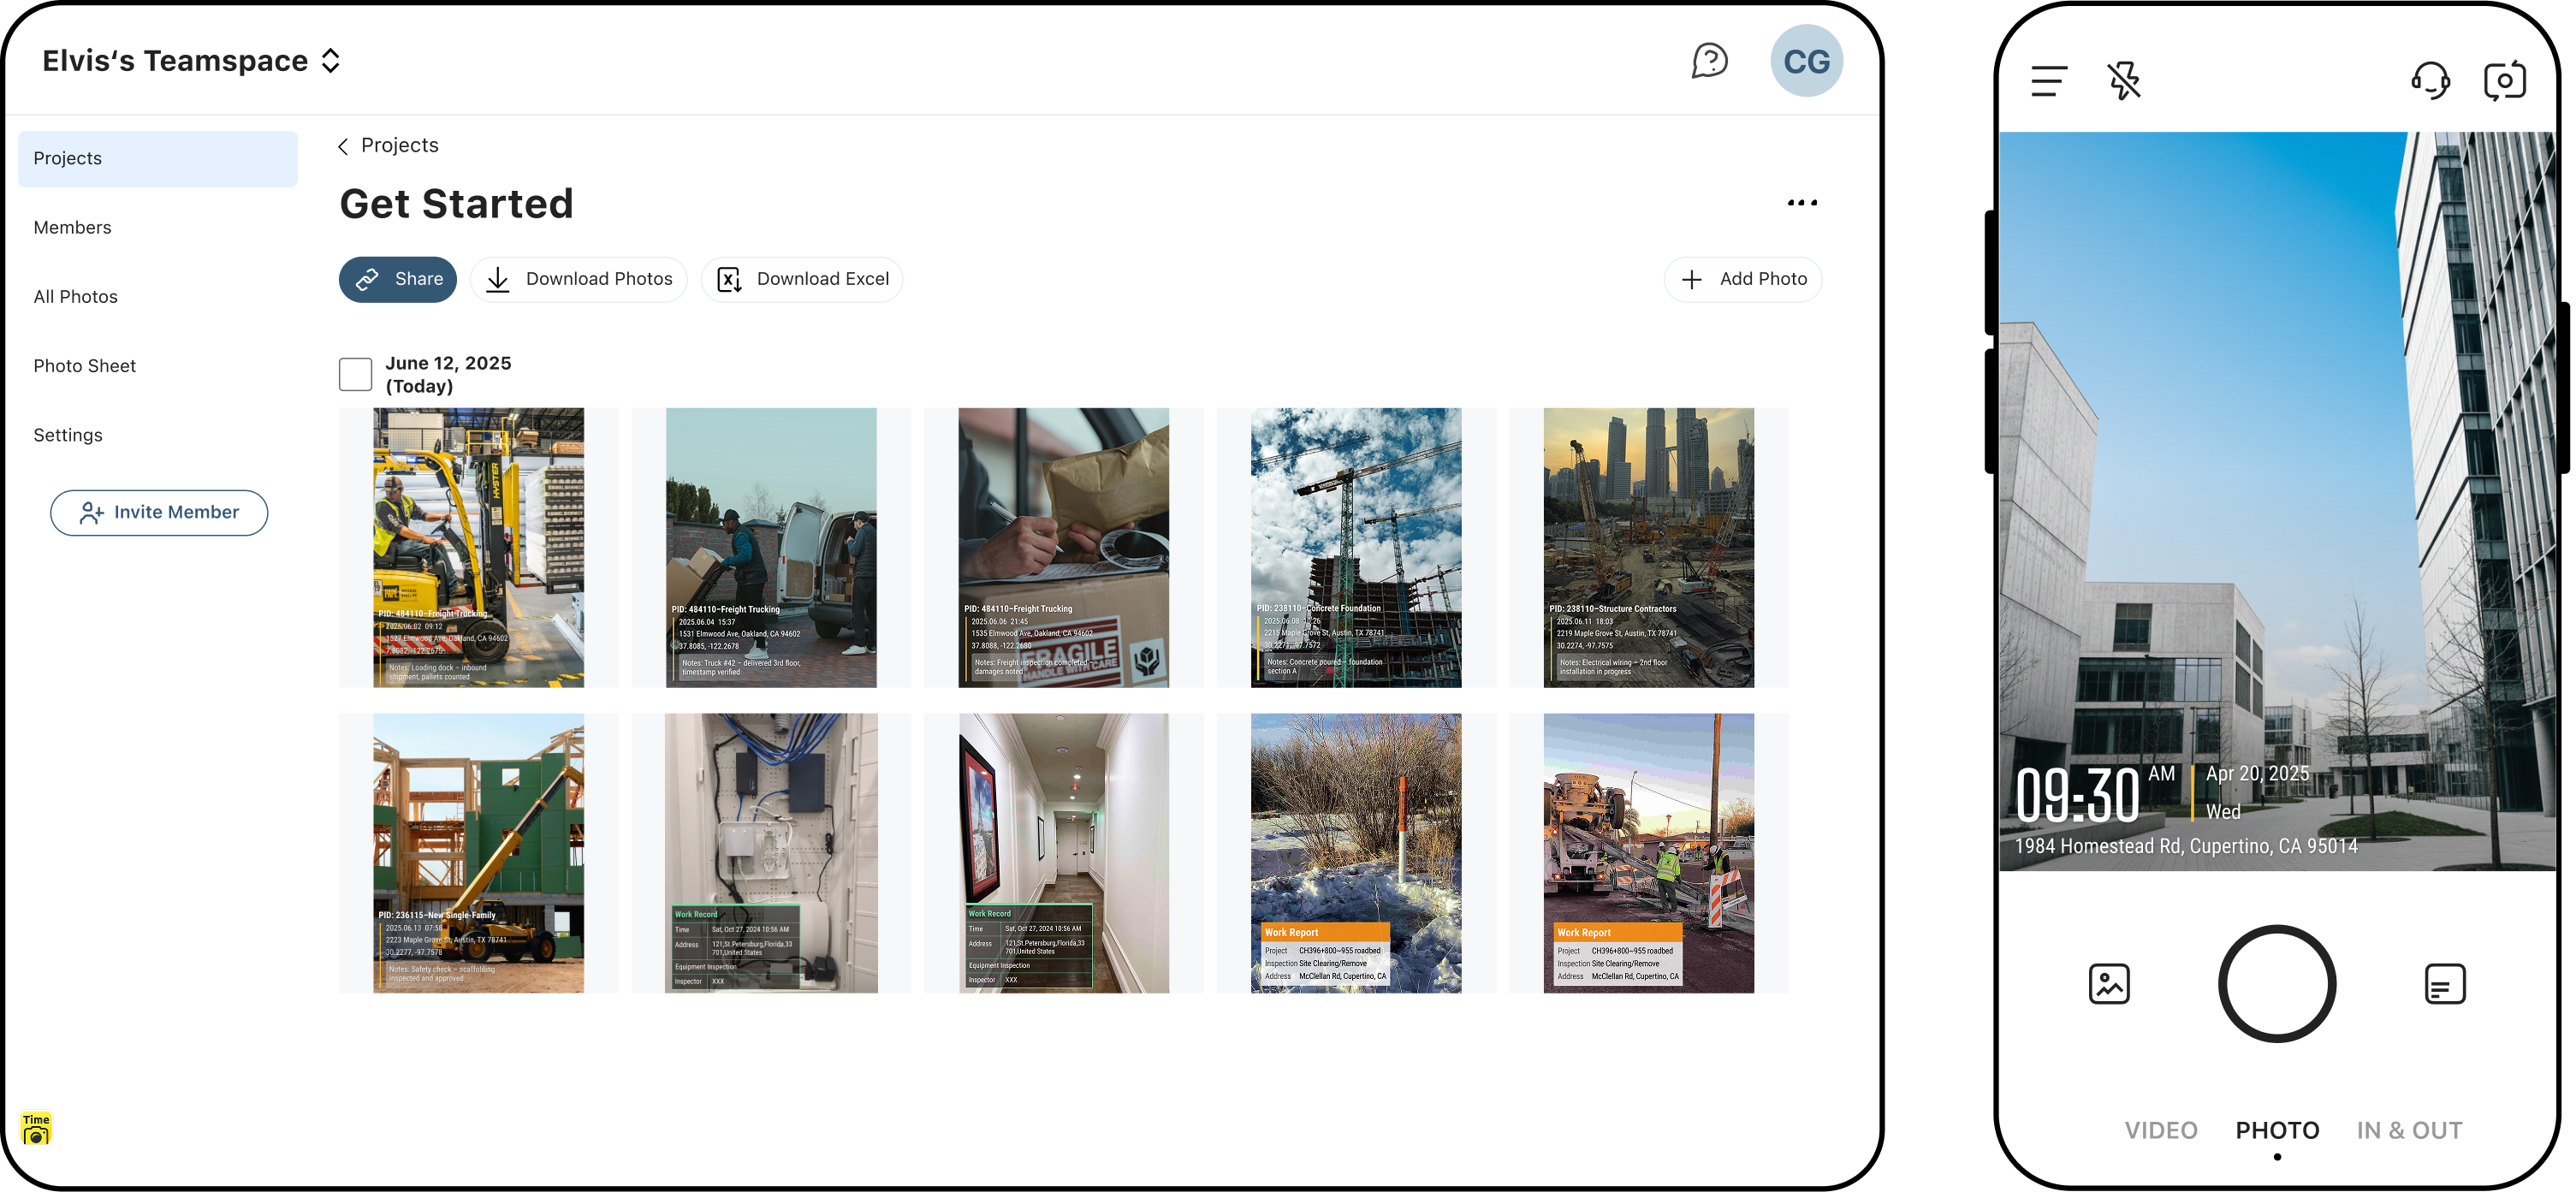Check the June 12, 2025 date checkbox
The width and height of the screenshot is (2576, 1192).
[x=355, y=374]
